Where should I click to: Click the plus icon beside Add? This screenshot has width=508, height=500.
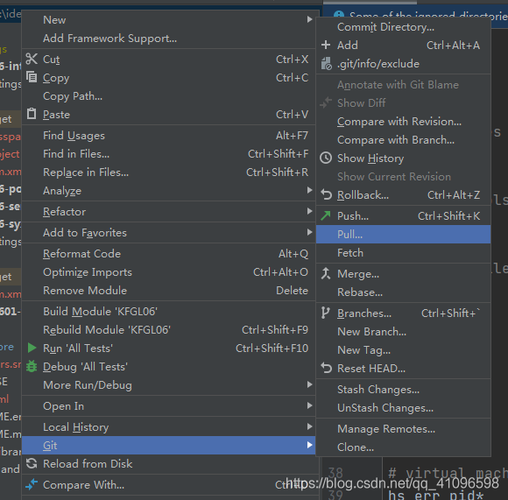tap(326, 45)
